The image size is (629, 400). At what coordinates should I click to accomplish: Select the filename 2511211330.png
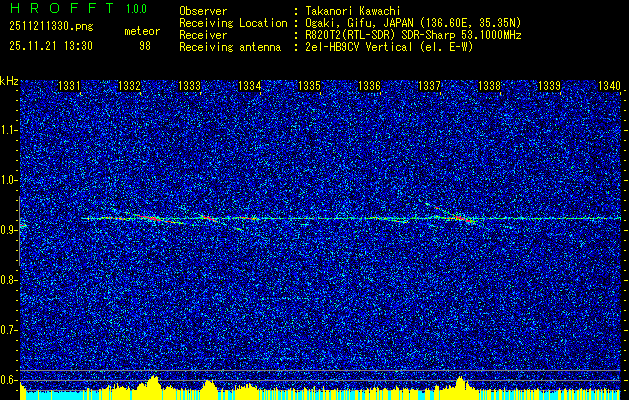(x=51, y=27)
